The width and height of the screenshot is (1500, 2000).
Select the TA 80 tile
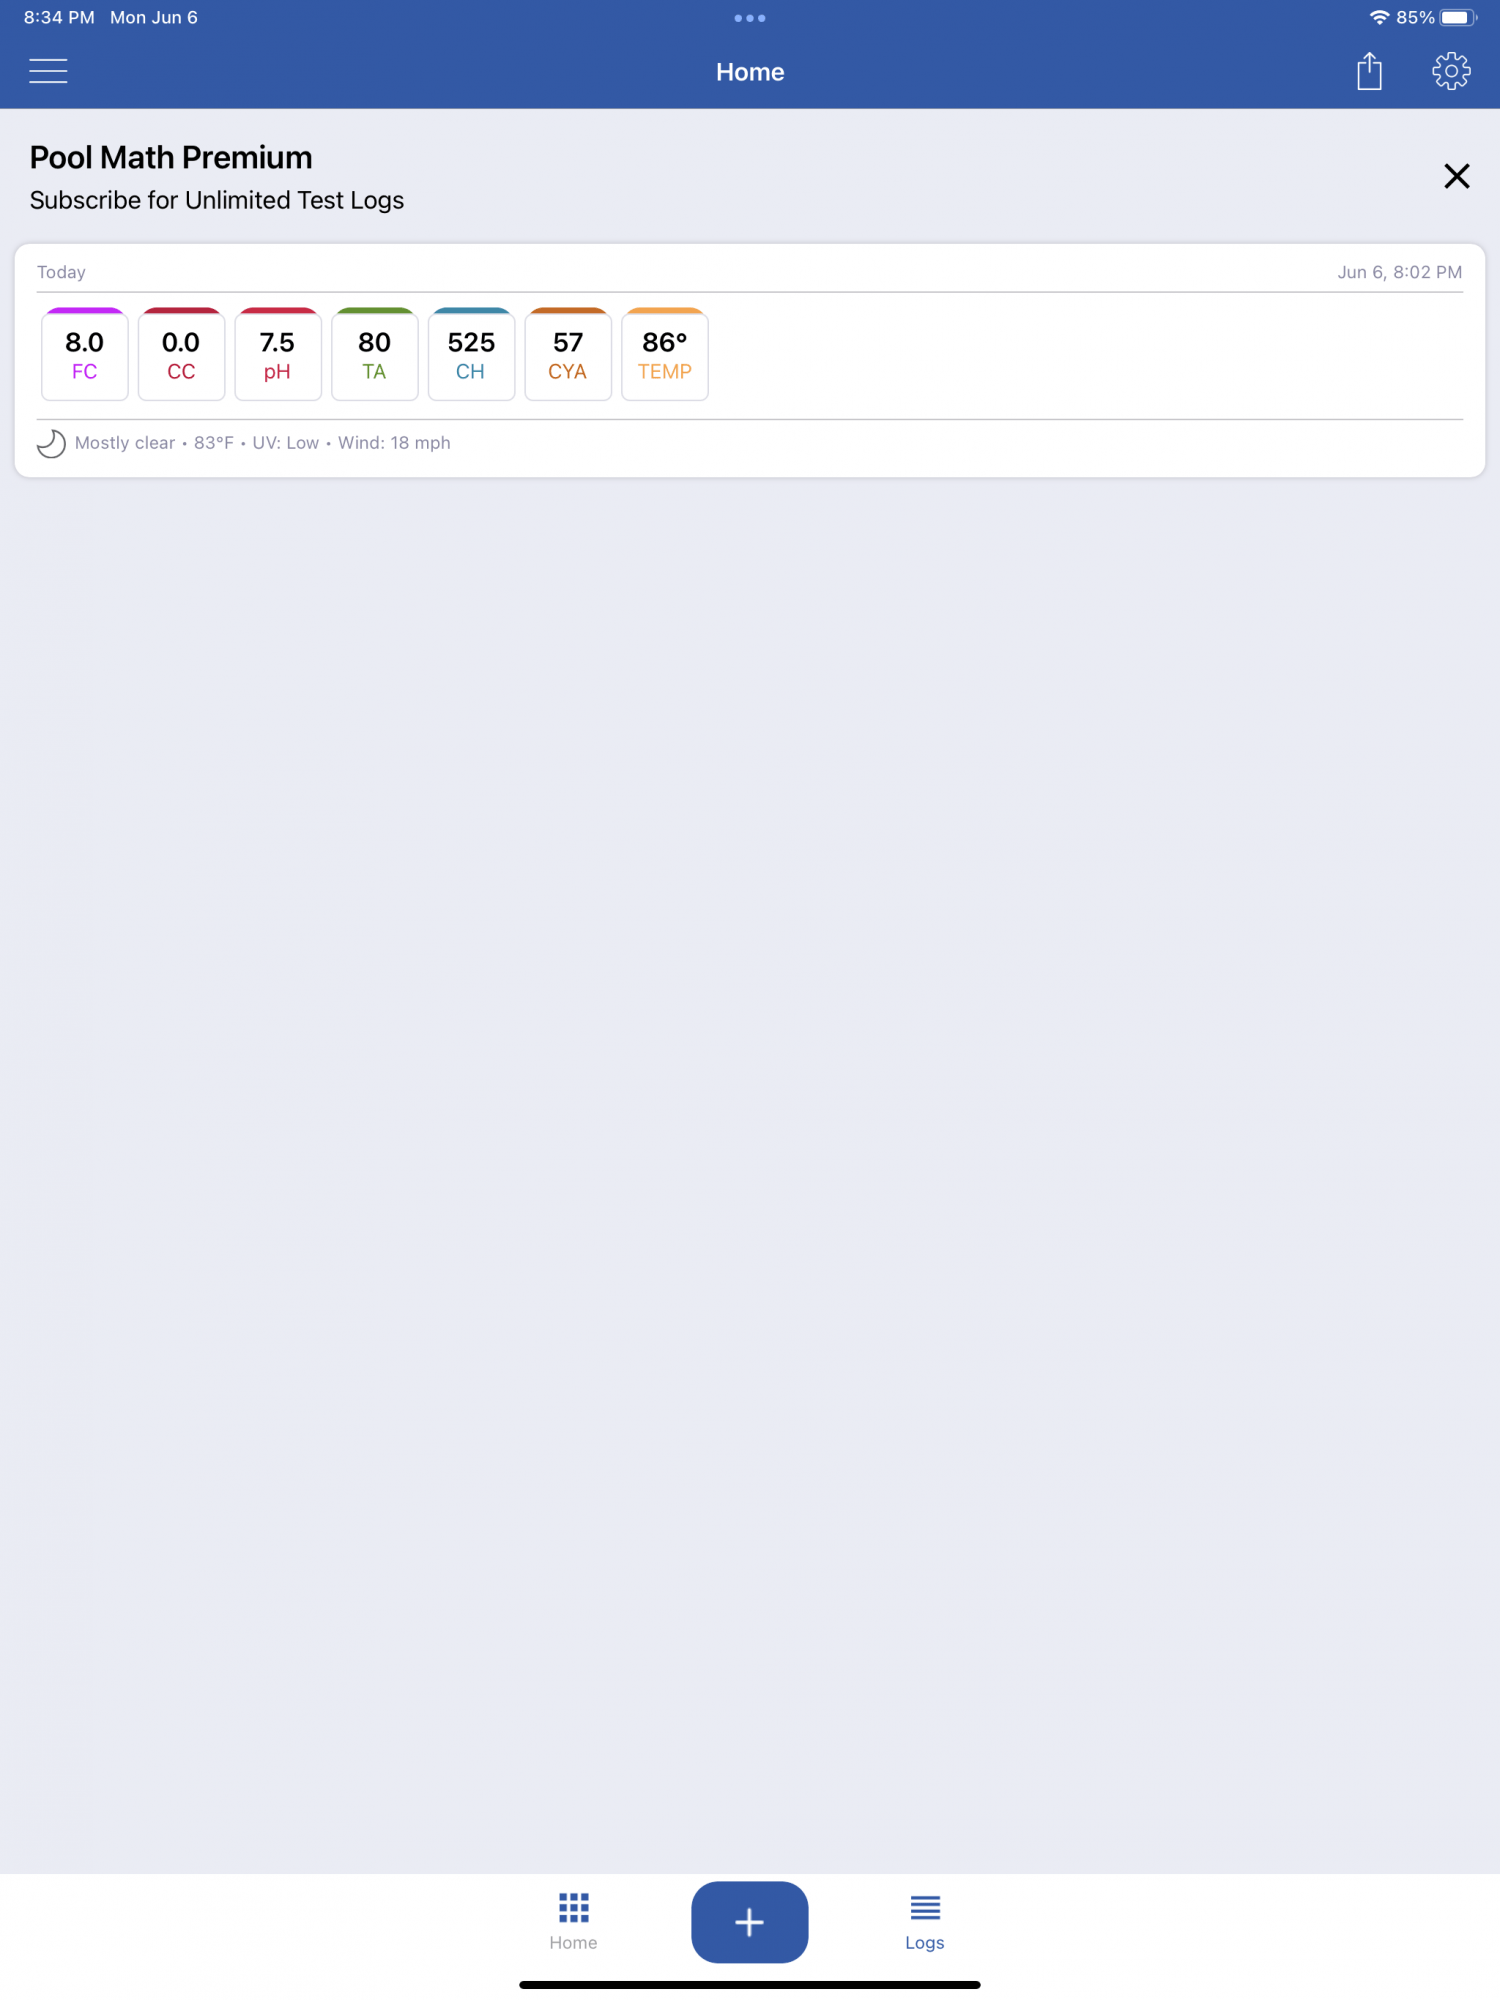click(375, 354)
